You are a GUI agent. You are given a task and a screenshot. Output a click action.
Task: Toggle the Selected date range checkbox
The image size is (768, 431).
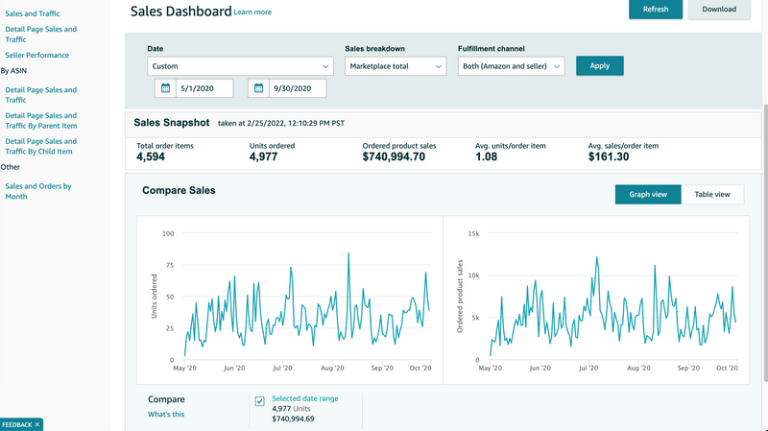coord(260,401)
